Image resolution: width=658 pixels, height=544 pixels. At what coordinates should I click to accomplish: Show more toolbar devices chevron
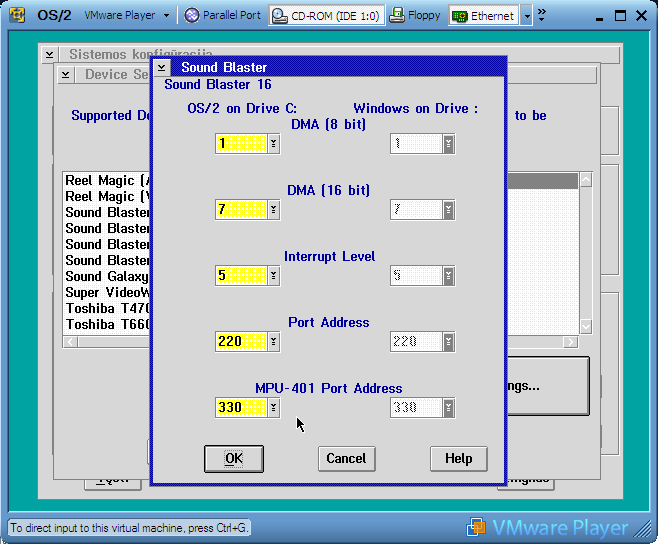point(542,15)
